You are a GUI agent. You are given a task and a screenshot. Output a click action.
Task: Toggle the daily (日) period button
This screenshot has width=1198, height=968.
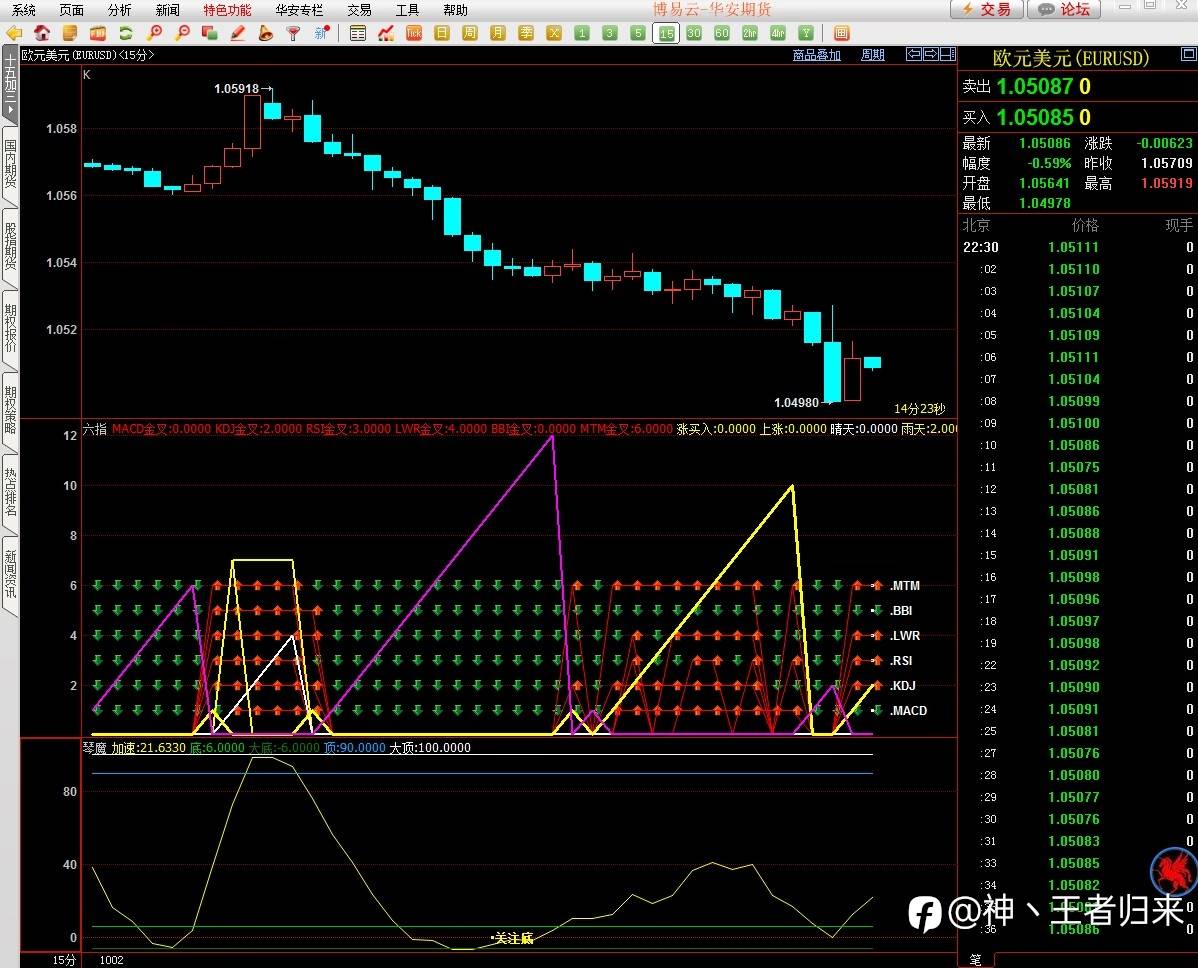click(442, 33)
